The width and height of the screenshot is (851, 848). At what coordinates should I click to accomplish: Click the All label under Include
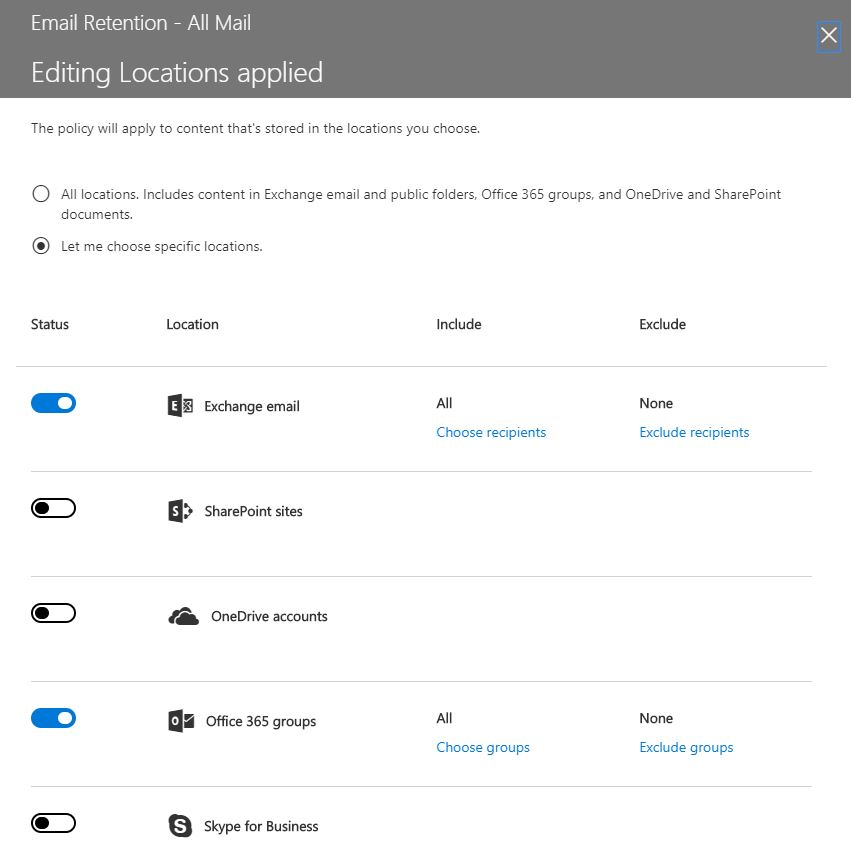(443, 403)
